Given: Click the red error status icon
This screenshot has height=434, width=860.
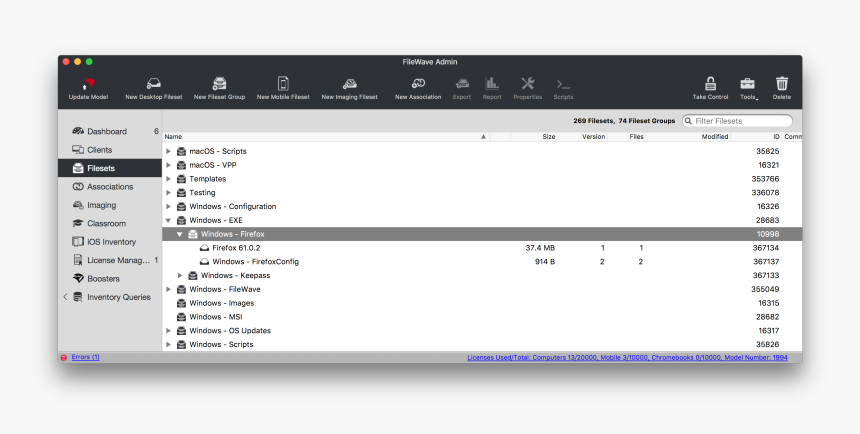Looking at the screenshot, I should [64, 358].
